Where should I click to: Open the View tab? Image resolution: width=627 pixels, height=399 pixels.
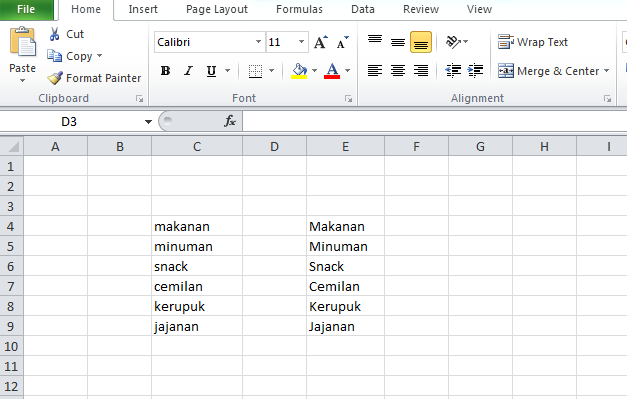479,9
